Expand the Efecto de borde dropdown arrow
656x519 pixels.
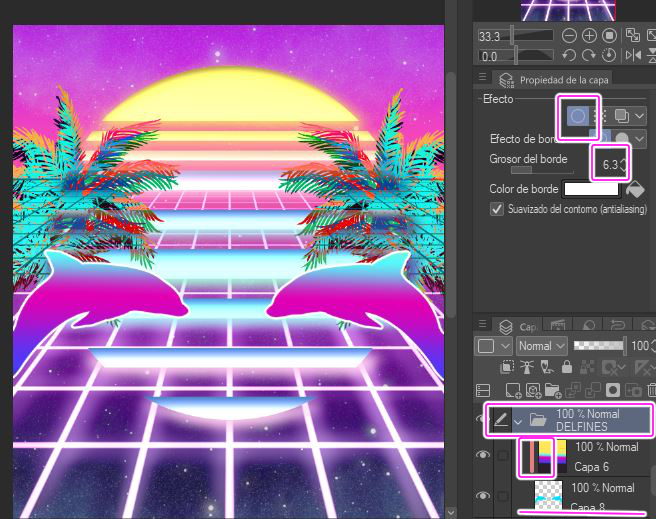point(640,138)
